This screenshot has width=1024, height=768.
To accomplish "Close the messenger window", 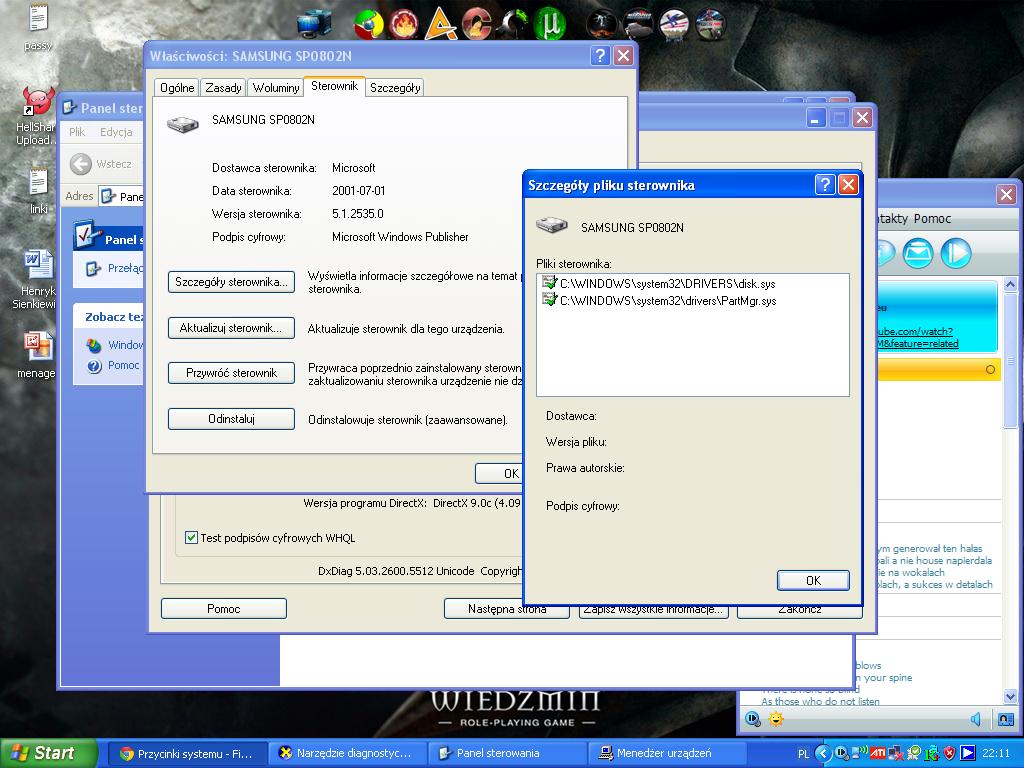I will [1006, 194].
